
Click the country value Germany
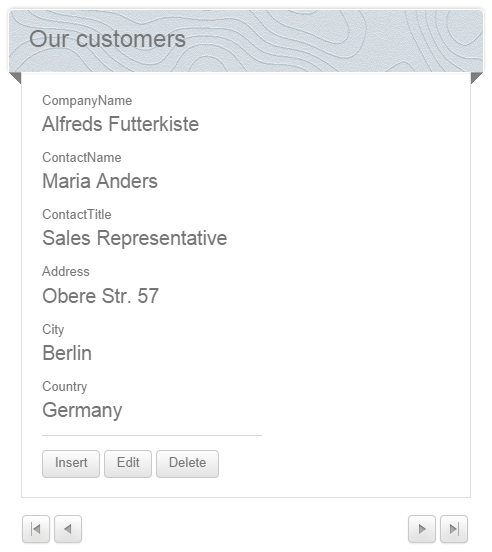click(82, 410)
